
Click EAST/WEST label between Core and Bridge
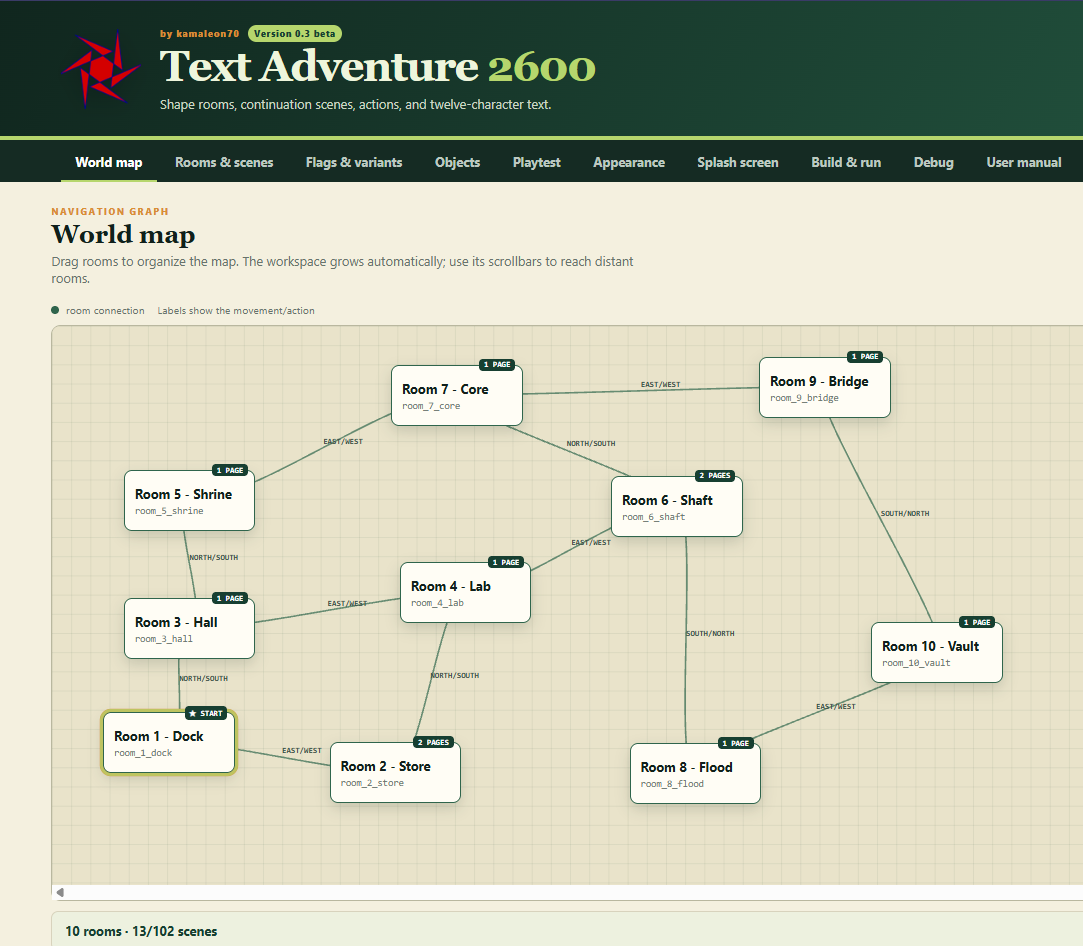tap(660, 385)
